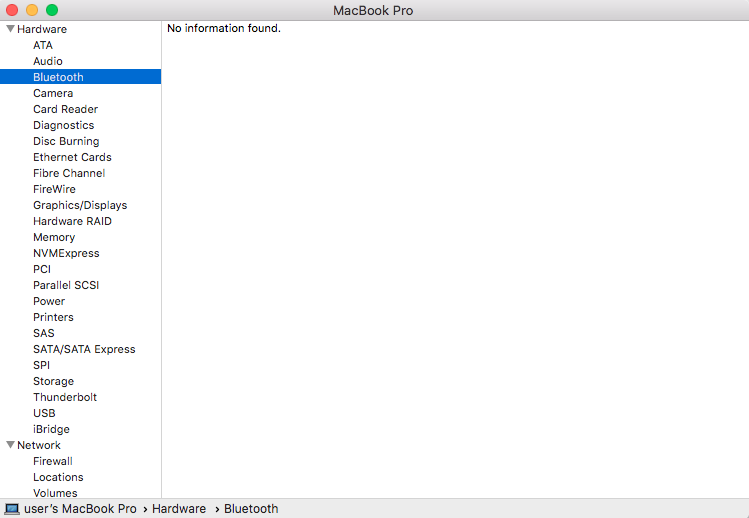Viewport: 749px width, 518px height.
Task: Click the 'No information found.' text
Action: [224, 28]
